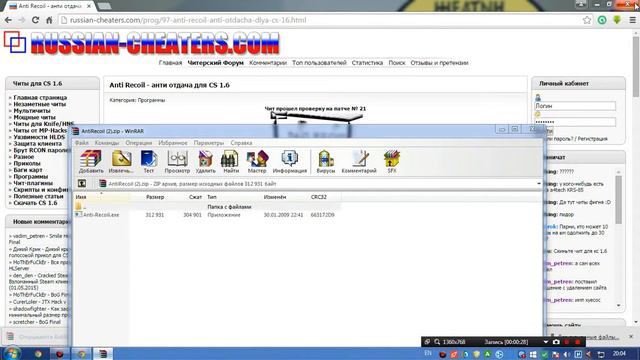Viewport: 640px width, 360px height.
Task: Close the Chrome downloads bar
Action: coord(631,336)
